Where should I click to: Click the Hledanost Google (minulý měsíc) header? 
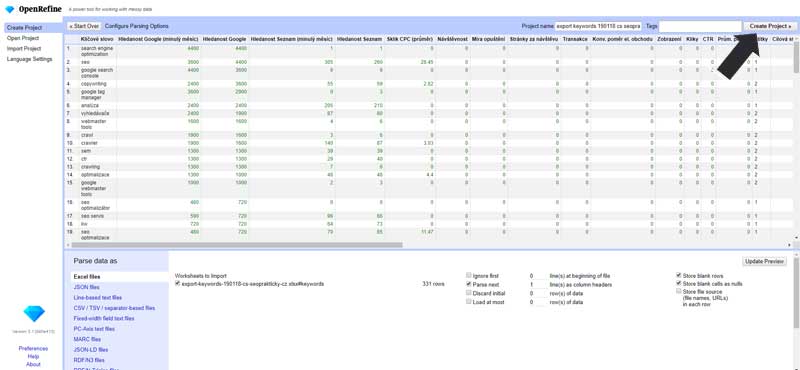pyautogui.click(x=158, y=39)
